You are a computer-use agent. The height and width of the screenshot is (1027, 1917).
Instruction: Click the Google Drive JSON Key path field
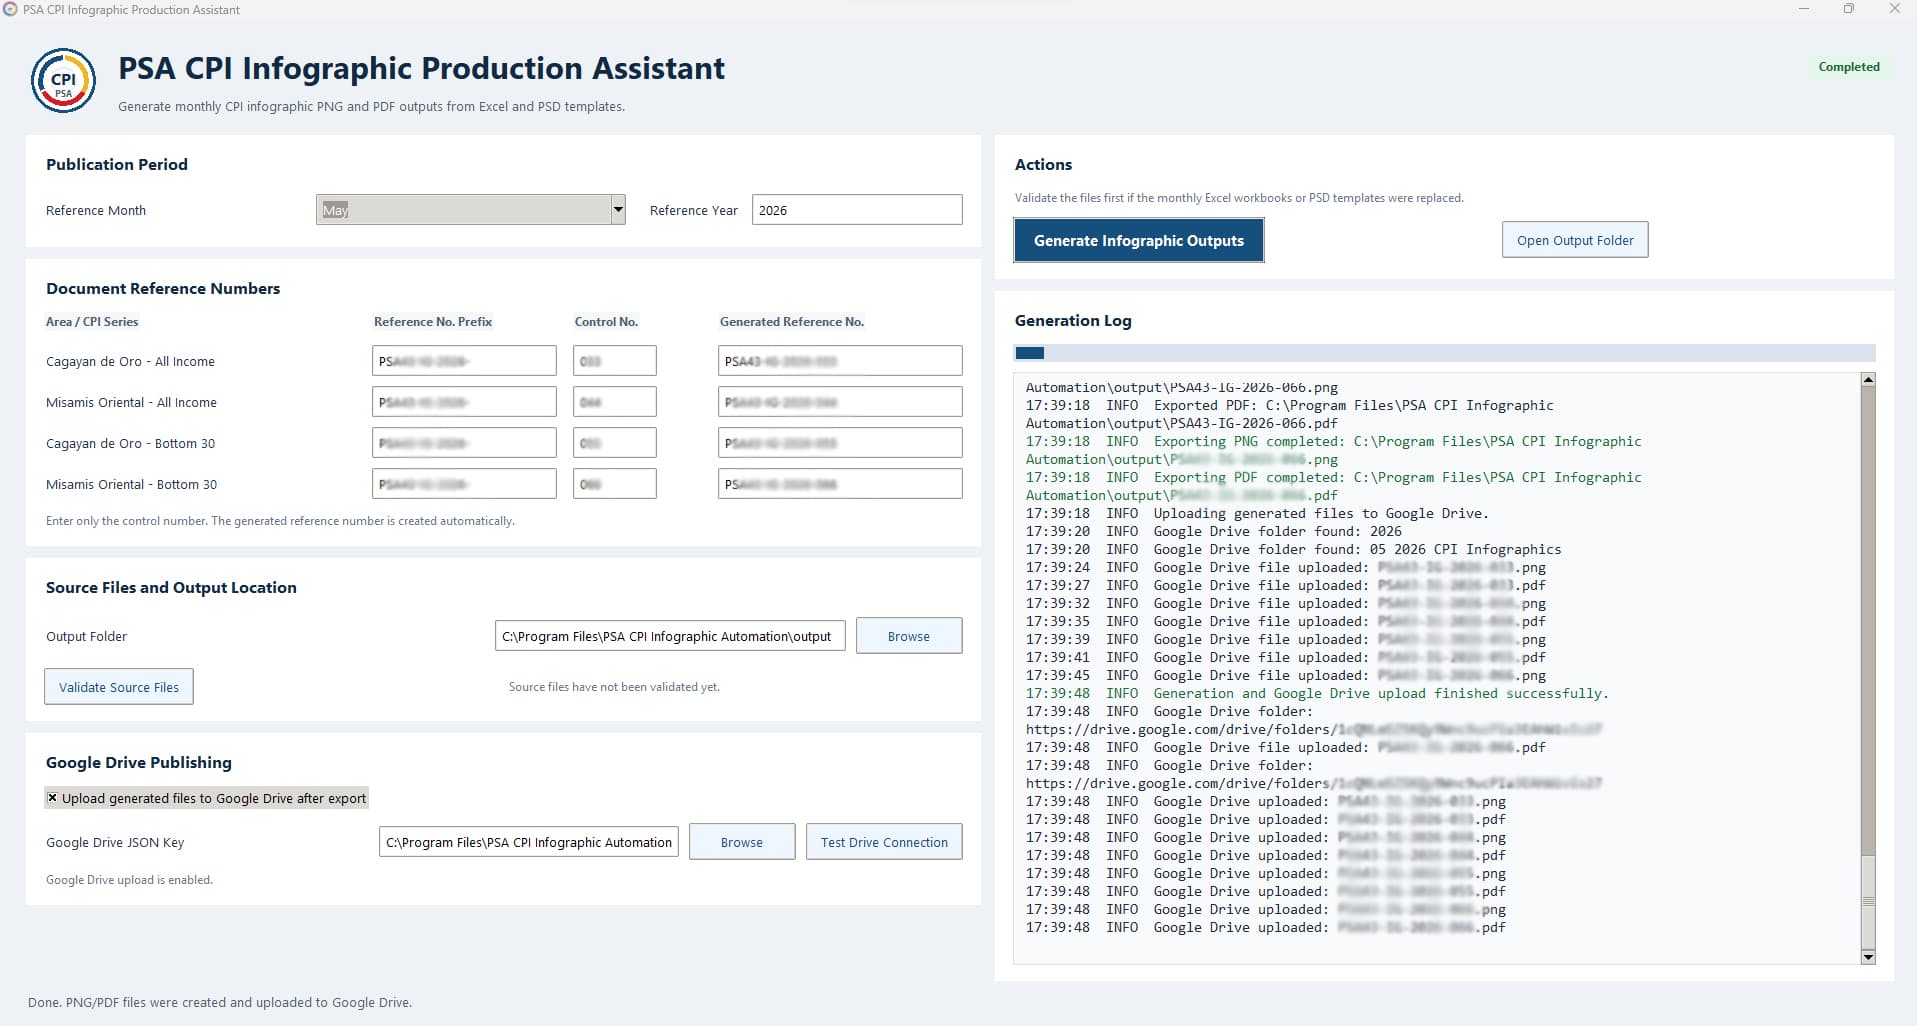click(529, 842)
